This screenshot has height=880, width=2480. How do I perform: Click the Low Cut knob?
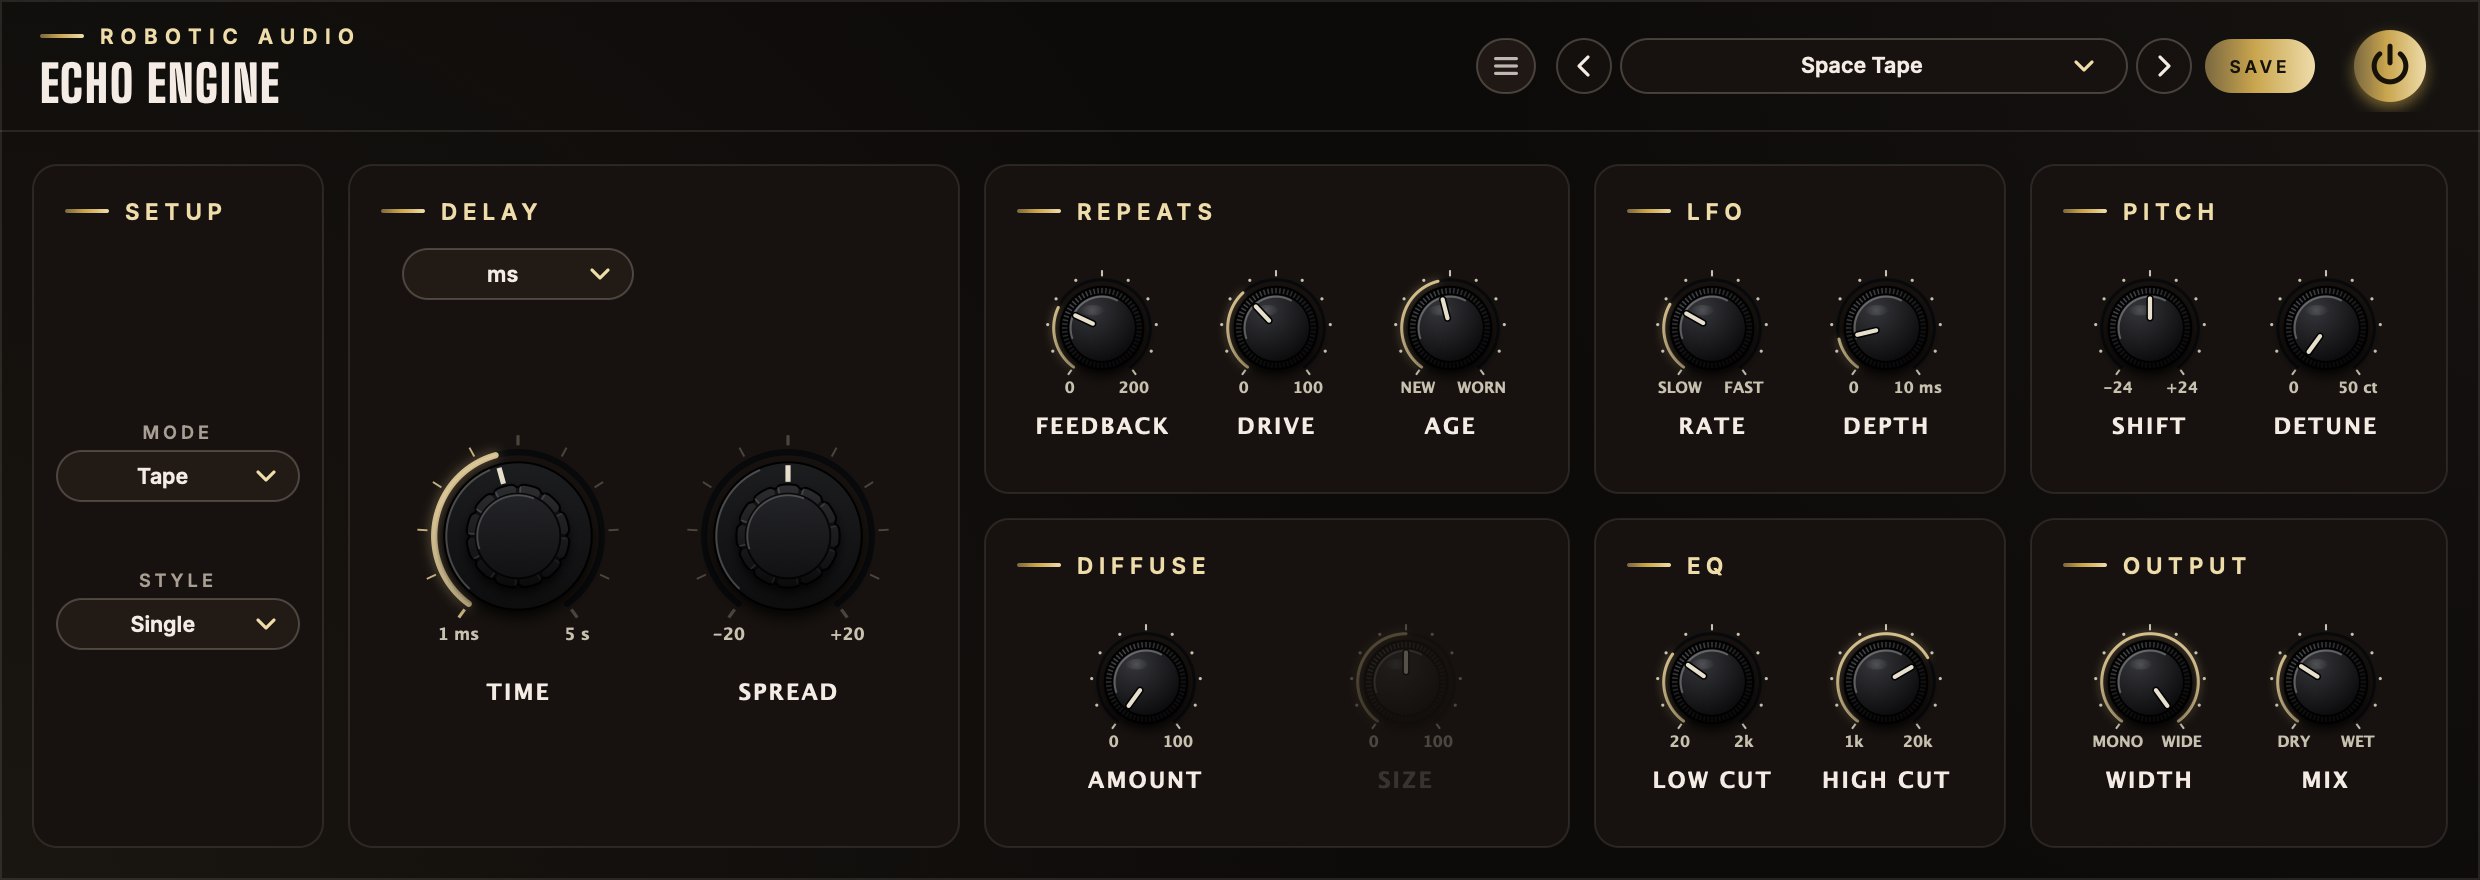pos(1712,680)
